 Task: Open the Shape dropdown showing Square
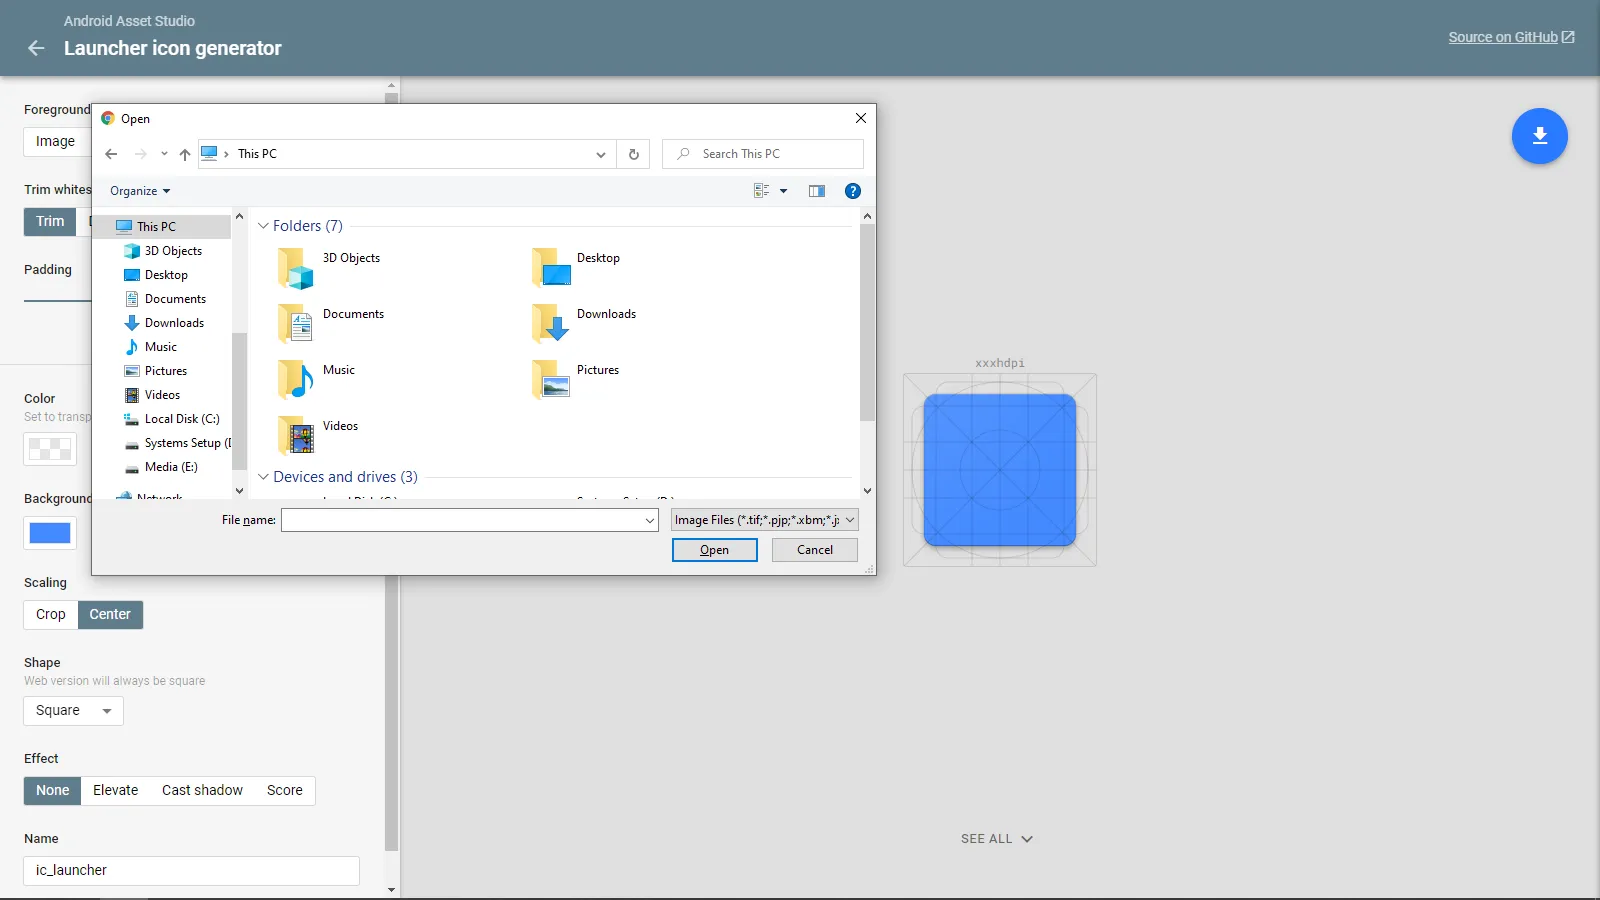[72, 710]
